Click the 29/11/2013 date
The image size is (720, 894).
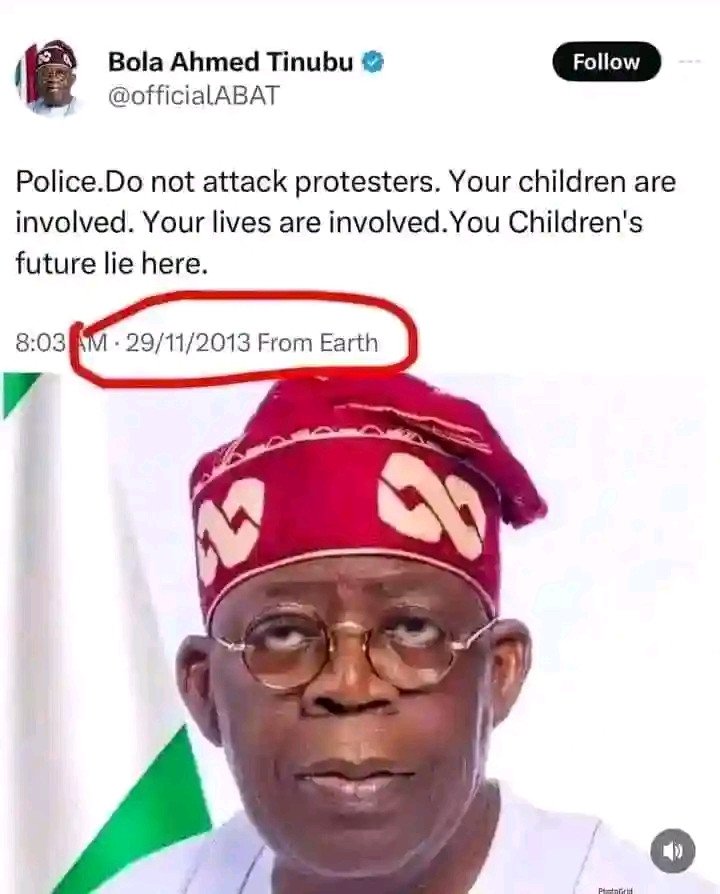pos(188,343)
